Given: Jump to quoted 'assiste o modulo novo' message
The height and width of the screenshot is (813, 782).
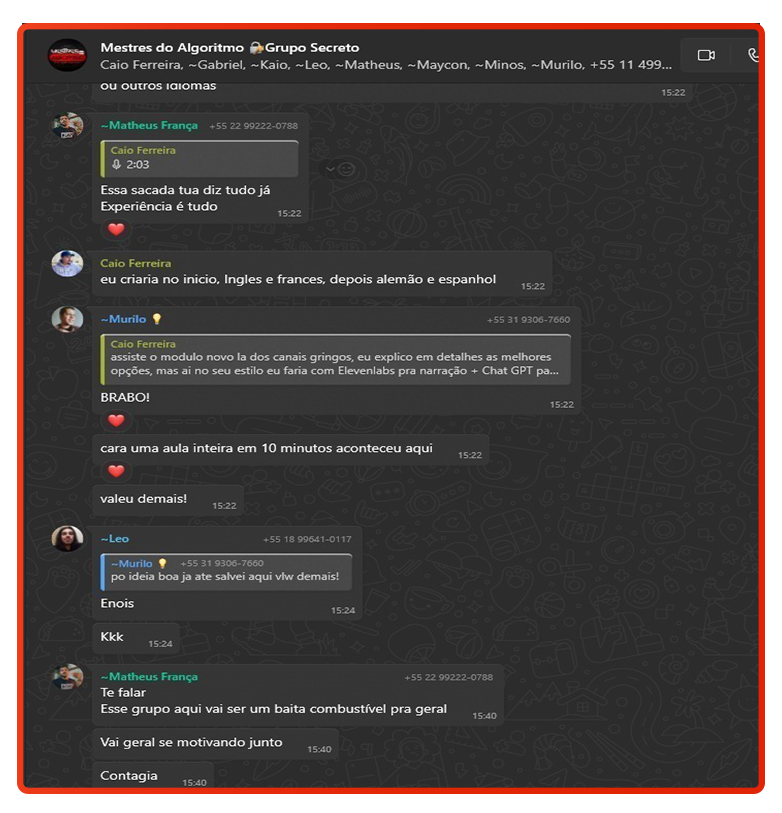Looking at the screenshot, I should point(336,359).
